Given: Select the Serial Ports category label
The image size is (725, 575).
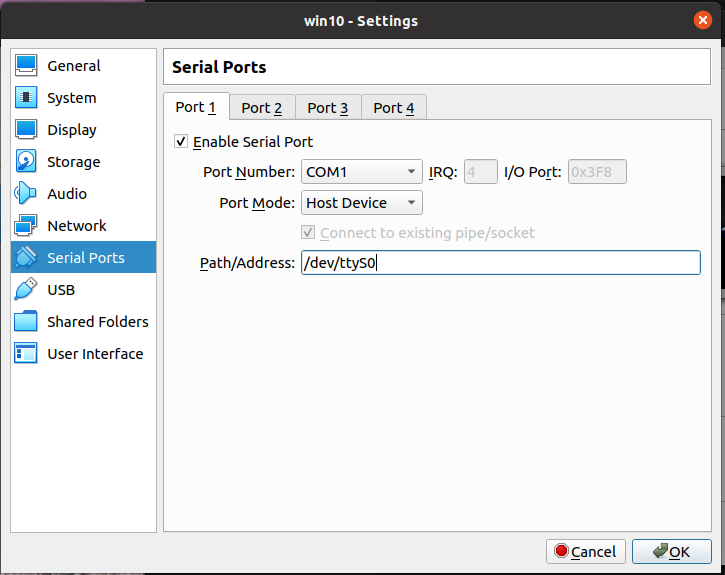Looking at the screenshot, I should 86,257.
